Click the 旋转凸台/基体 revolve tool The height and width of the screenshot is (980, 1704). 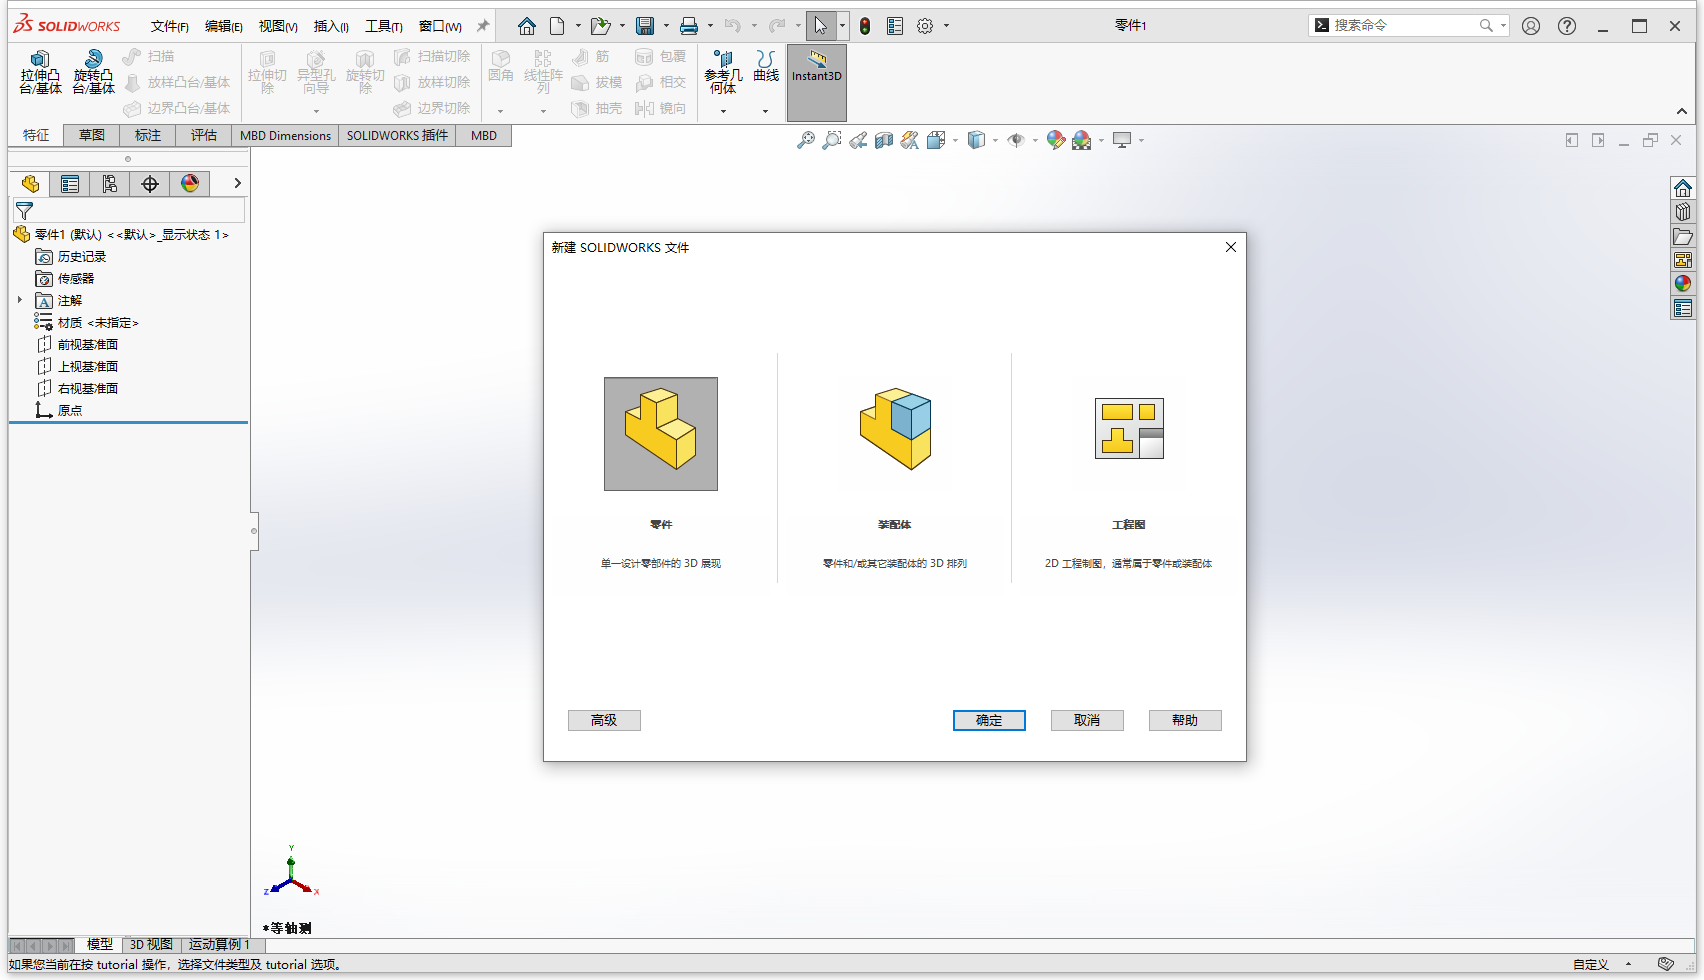(93, 73)
